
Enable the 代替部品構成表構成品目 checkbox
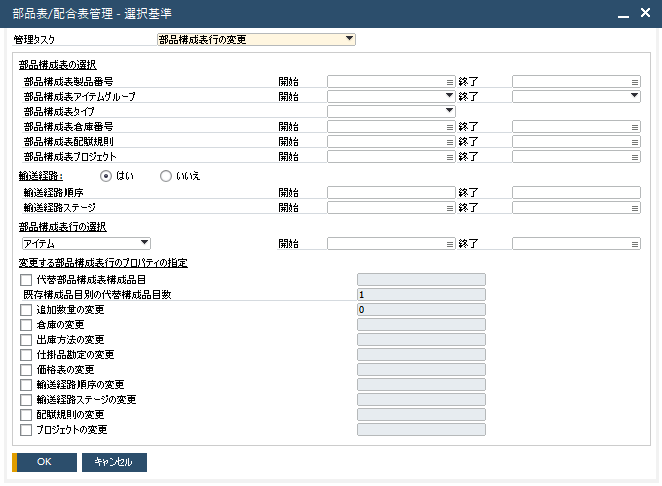(26, 280)
